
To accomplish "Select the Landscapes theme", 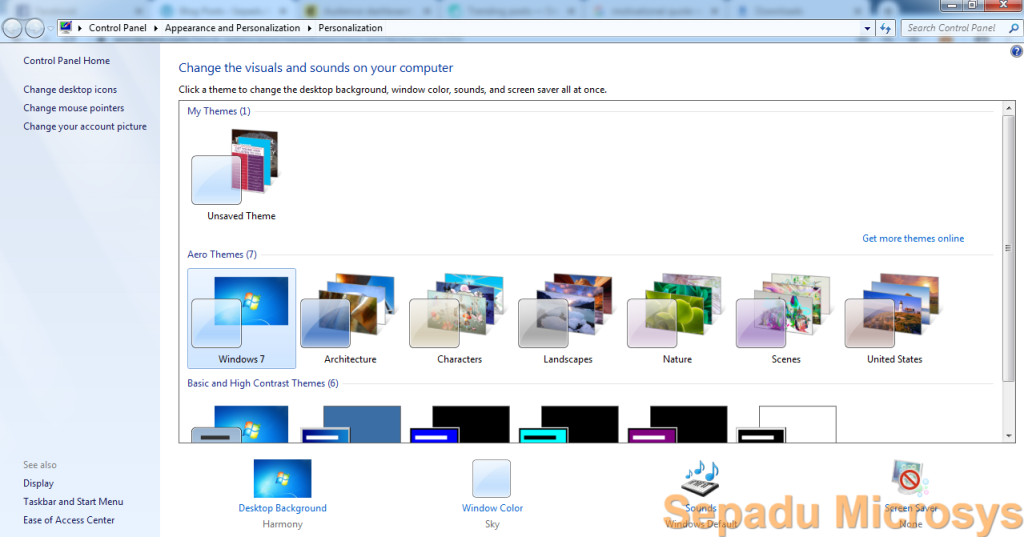I will (568, 318).
